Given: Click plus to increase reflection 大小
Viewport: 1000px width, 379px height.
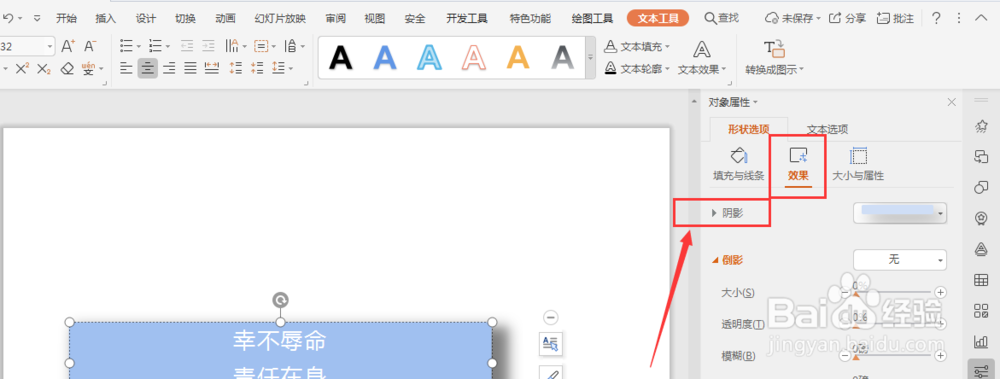Looking at the screenshot, I should (x=940, y=292).
